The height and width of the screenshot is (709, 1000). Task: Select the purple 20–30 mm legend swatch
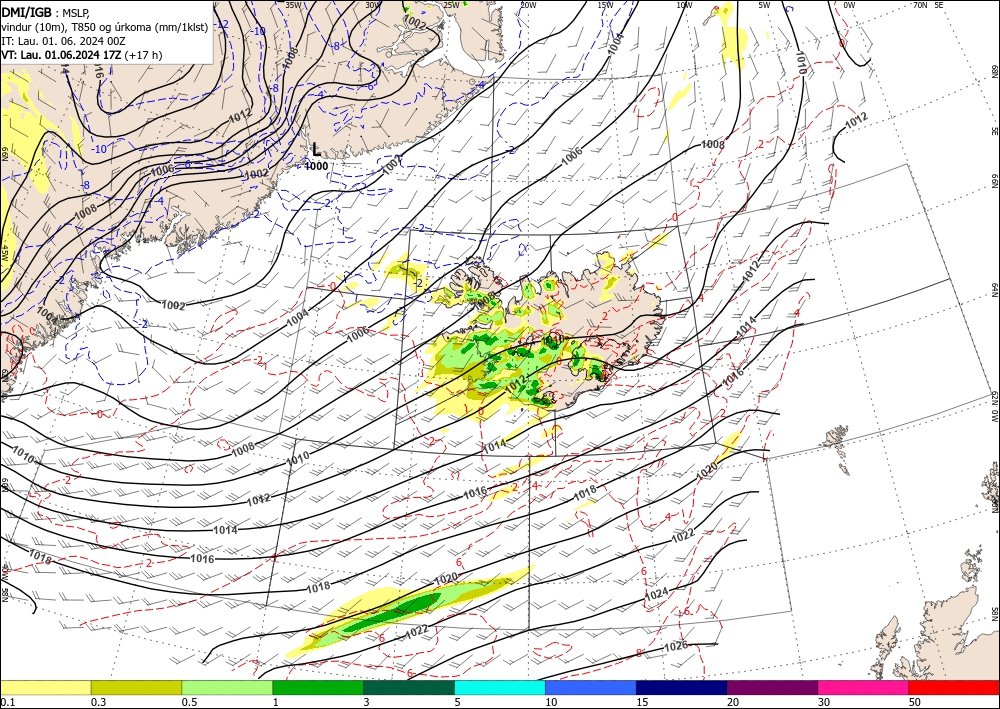772,687
